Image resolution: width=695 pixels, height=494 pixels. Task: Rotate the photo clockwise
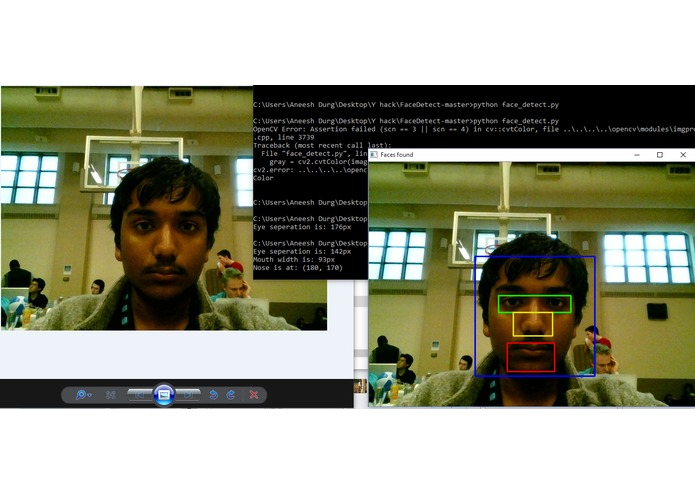231,395
